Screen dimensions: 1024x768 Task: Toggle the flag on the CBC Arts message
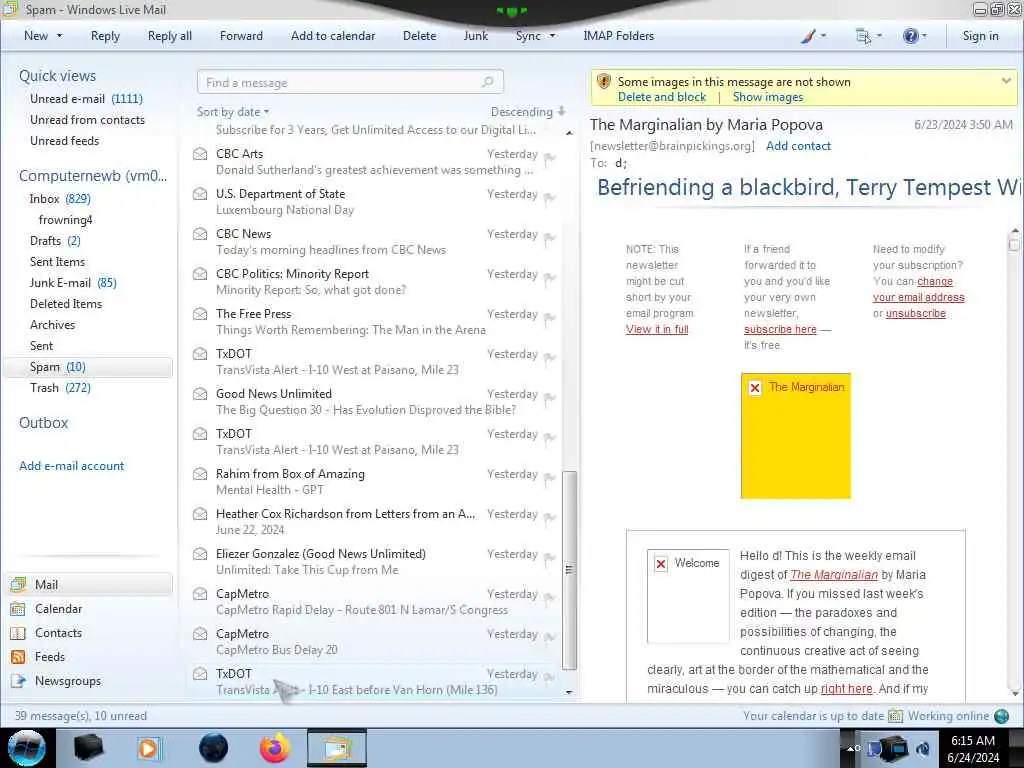550,158
